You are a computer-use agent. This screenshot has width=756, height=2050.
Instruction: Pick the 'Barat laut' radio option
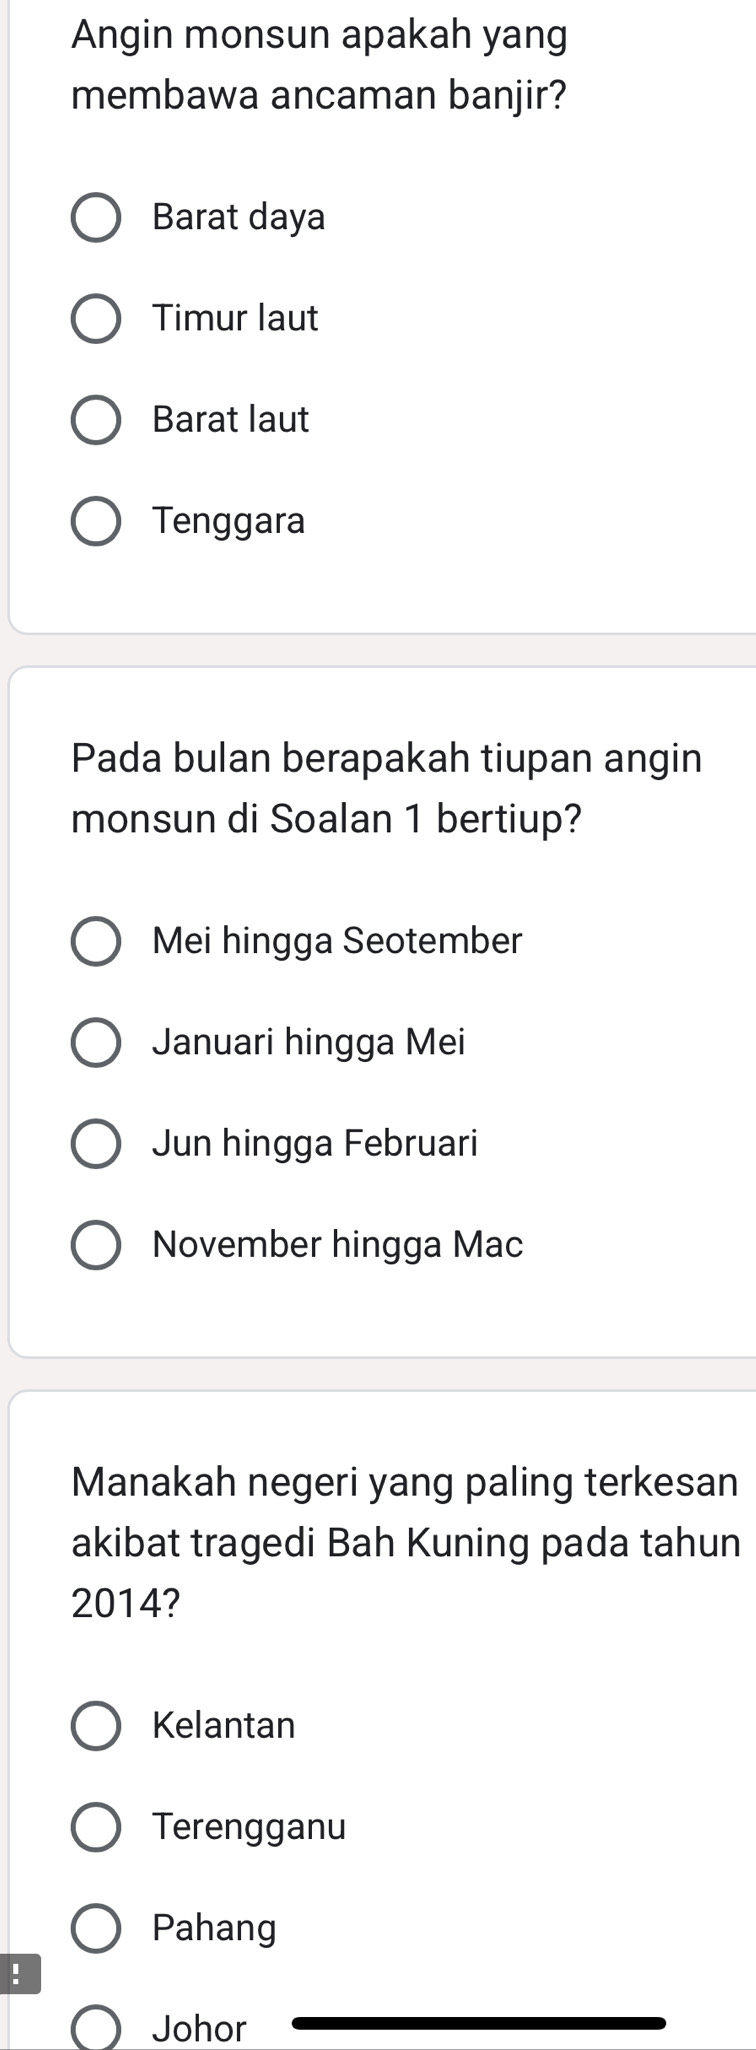coord(96,420)
